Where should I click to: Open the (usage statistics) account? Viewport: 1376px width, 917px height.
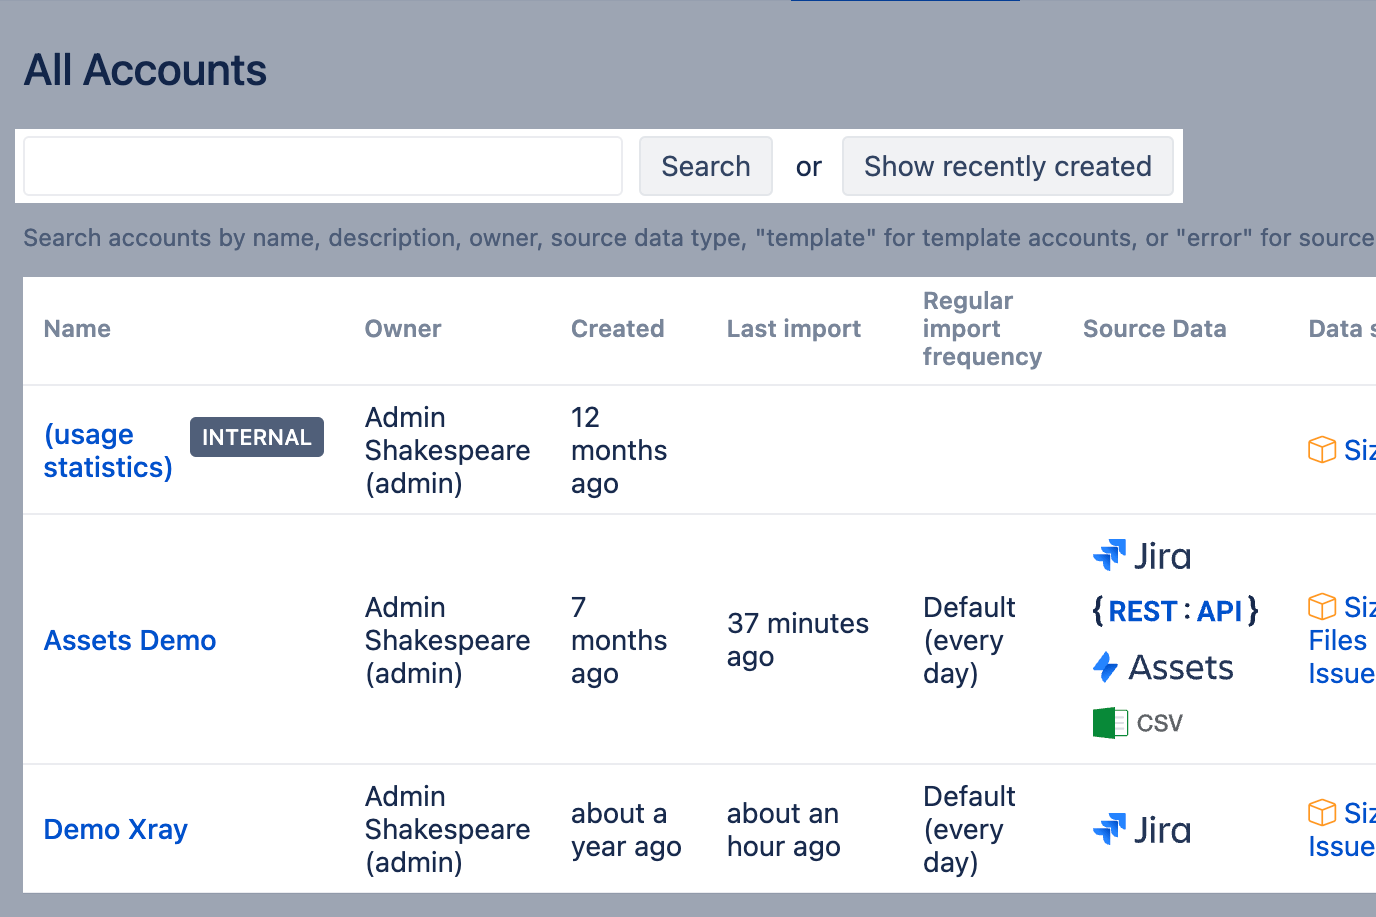tap(107, 451)
